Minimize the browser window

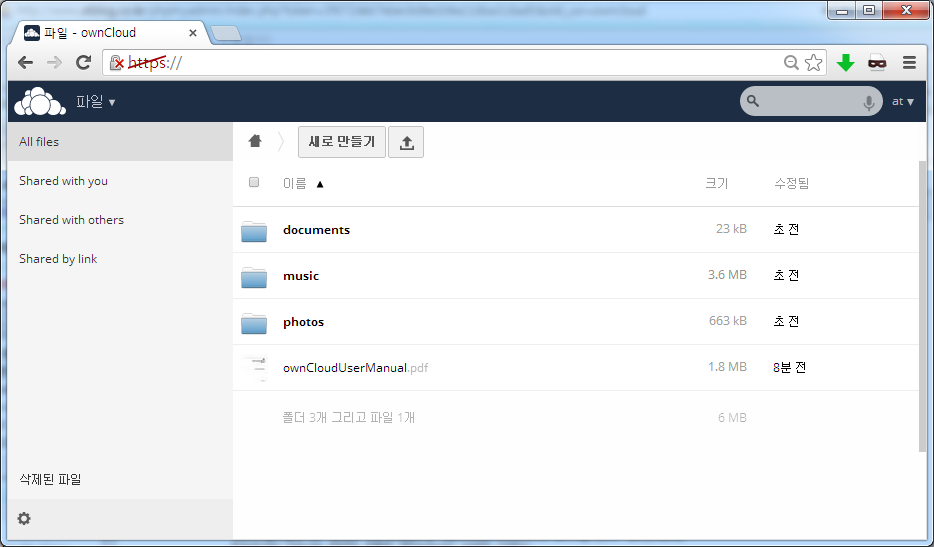point(842,10)
